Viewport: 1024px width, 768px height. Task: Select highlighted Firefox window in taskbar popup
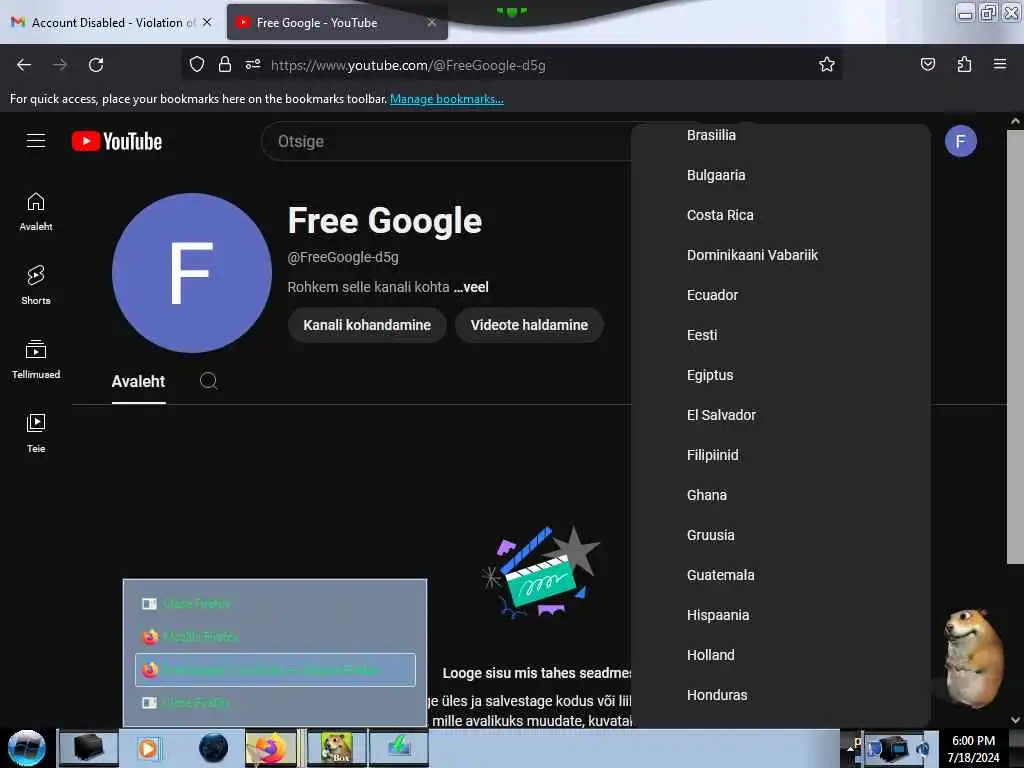(x=275, y=669)
